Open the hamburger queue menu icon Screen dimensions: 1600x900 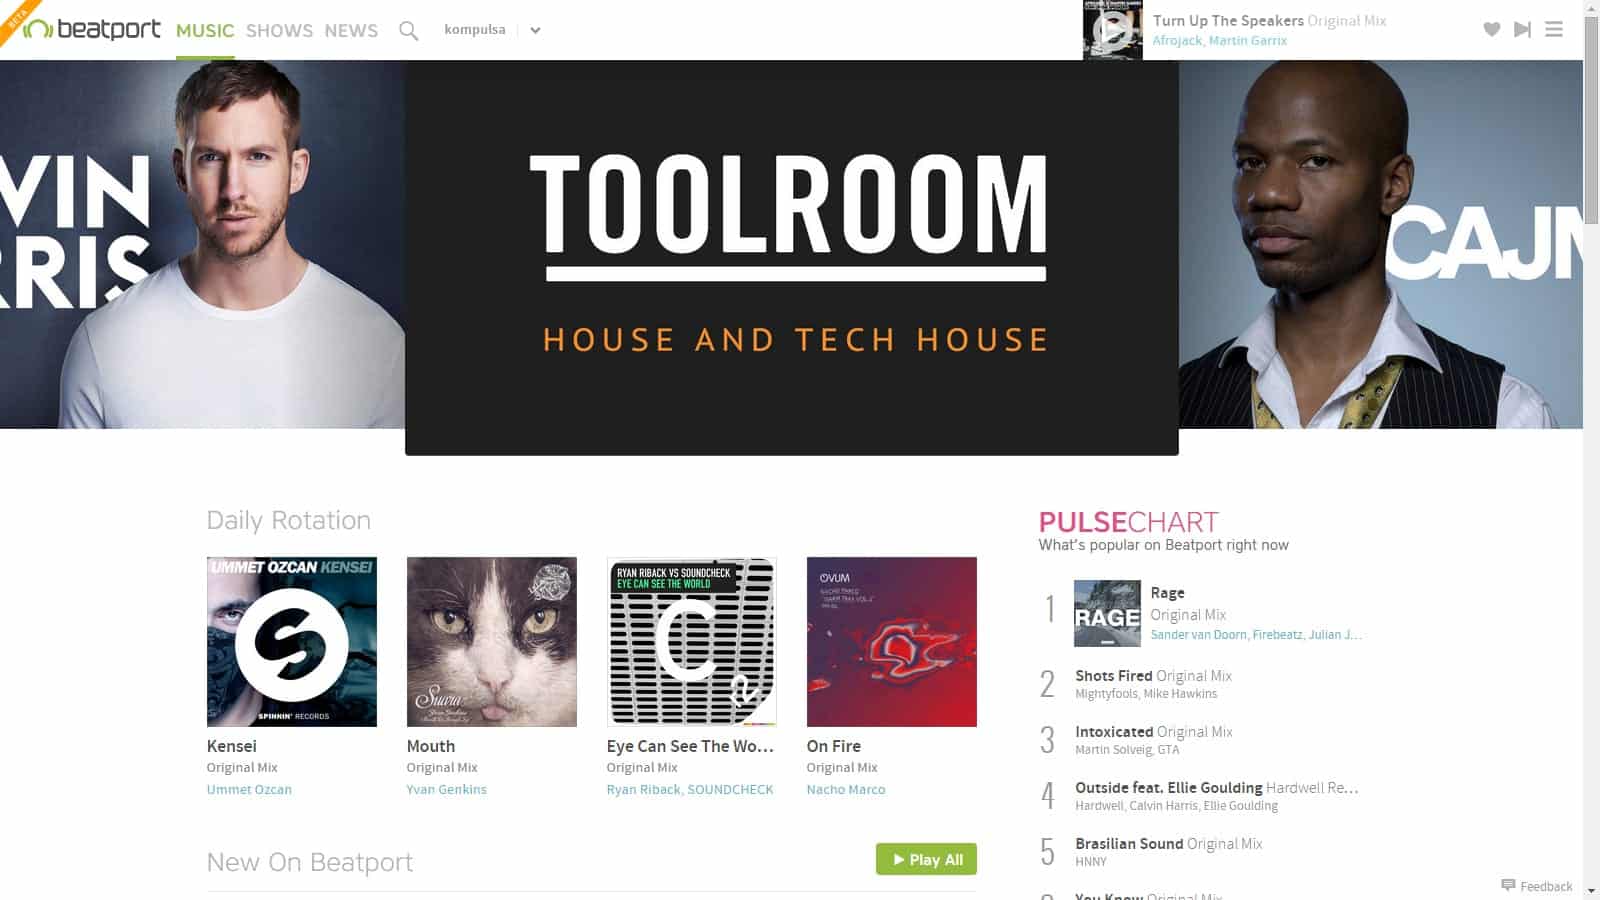coord(1553,30)
